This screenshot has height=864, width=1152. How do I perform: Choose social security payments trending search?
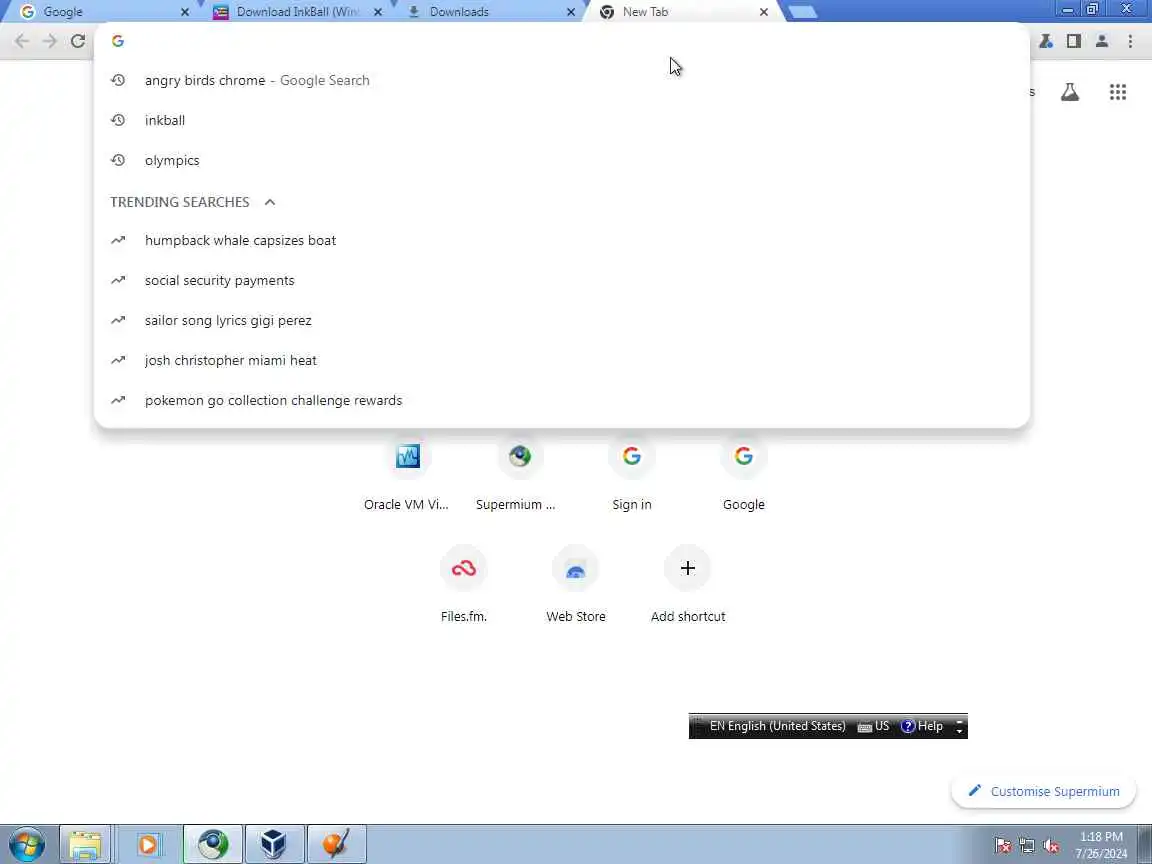pyautogui.click(x=562, y=281)
